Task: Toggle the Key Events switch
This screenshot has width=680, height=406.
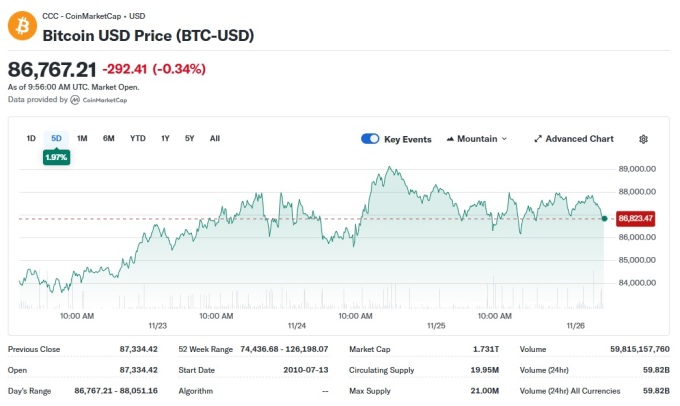Action: pyautogui.click(x=370, y=139)
